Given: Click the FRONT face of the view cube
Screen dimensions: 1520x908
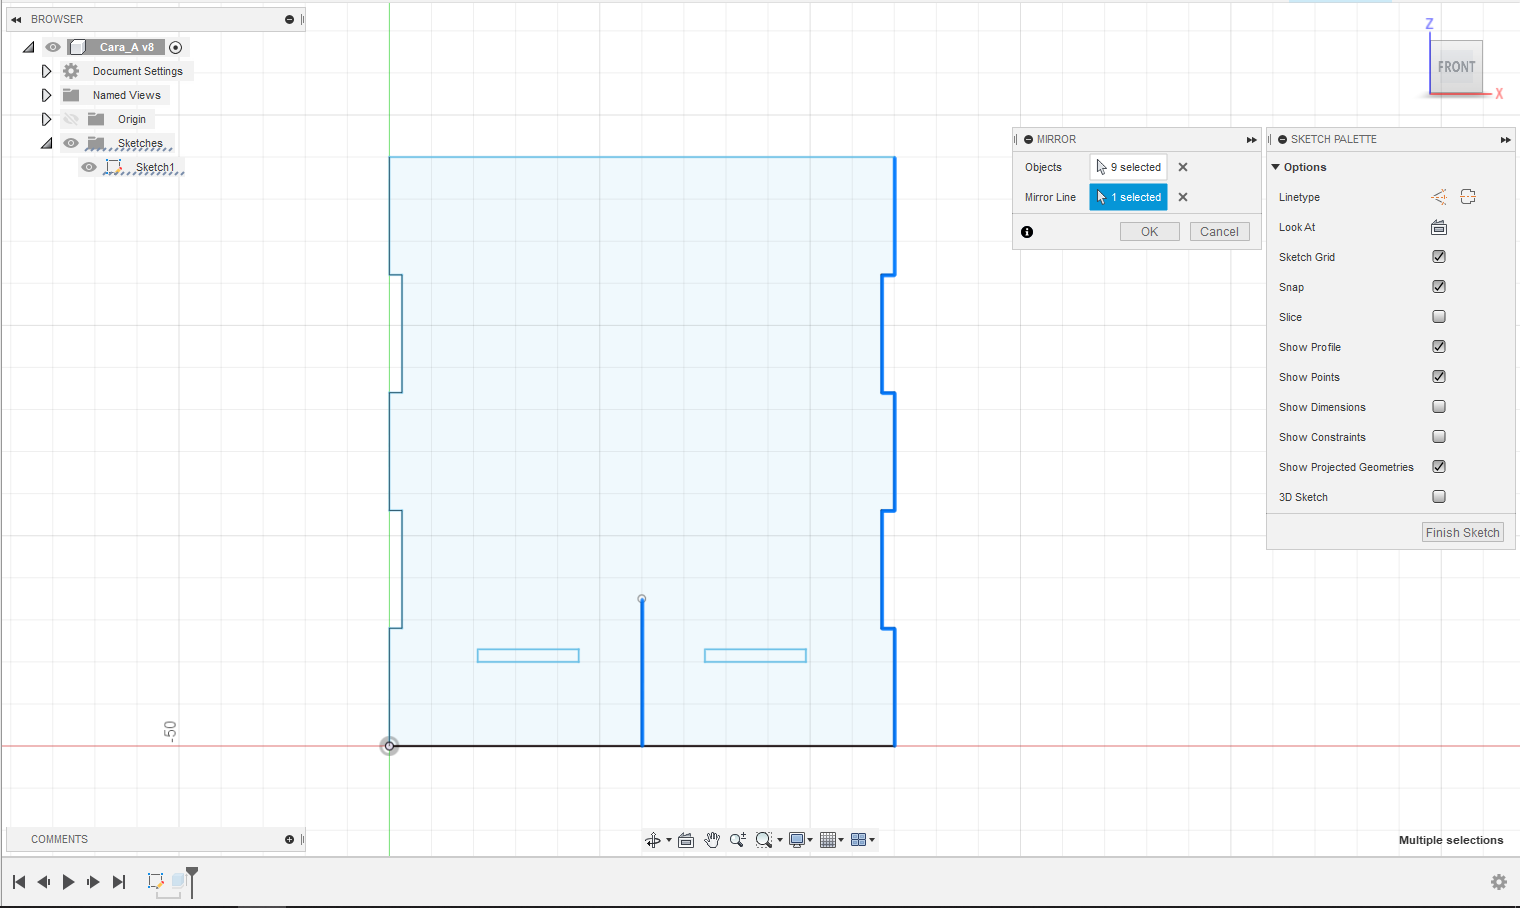Looking at the screenshot, I should pos(1456,67).
